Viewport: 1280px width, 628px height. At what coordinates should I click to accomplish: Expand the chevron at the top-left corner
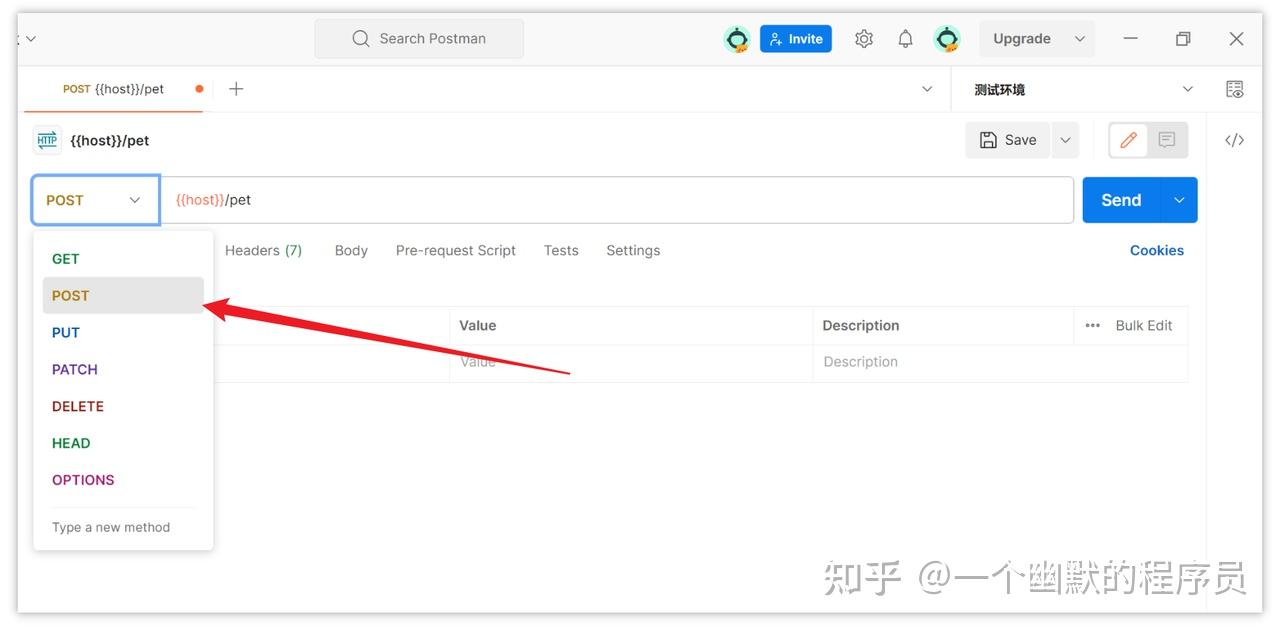(30, 39)
